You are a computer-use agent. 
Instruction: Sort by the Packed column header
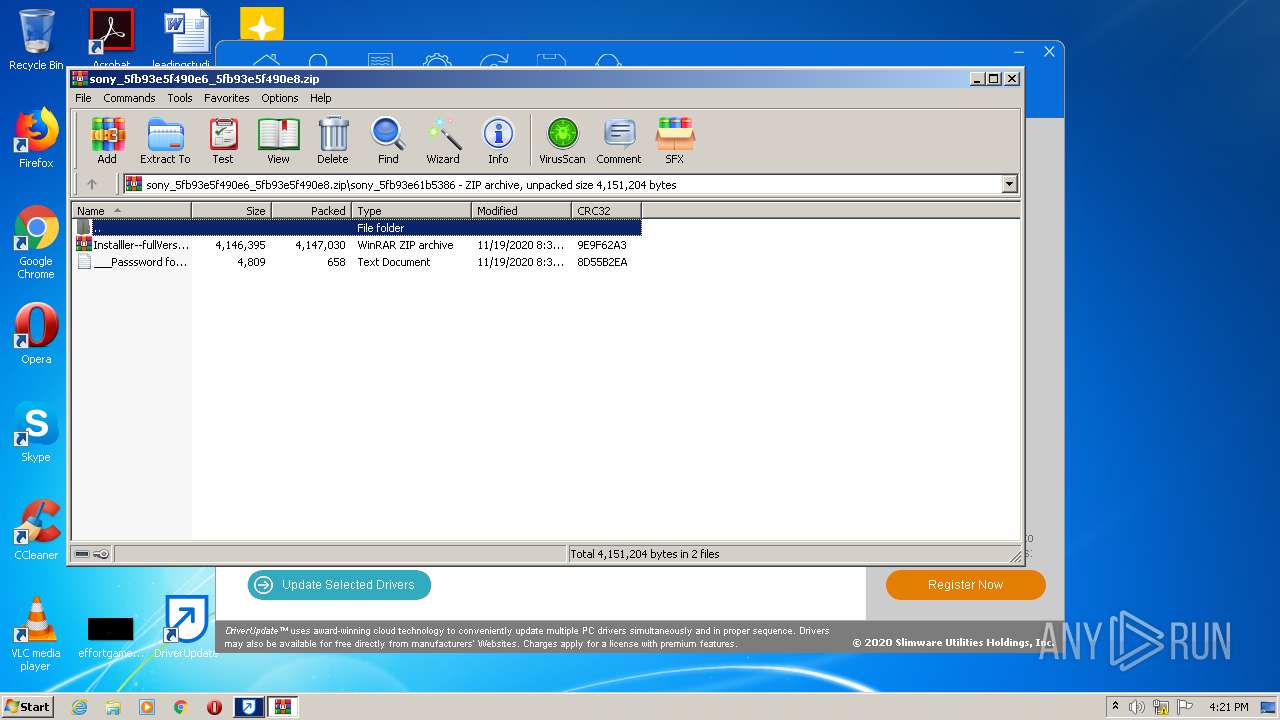tap(311, 210)
